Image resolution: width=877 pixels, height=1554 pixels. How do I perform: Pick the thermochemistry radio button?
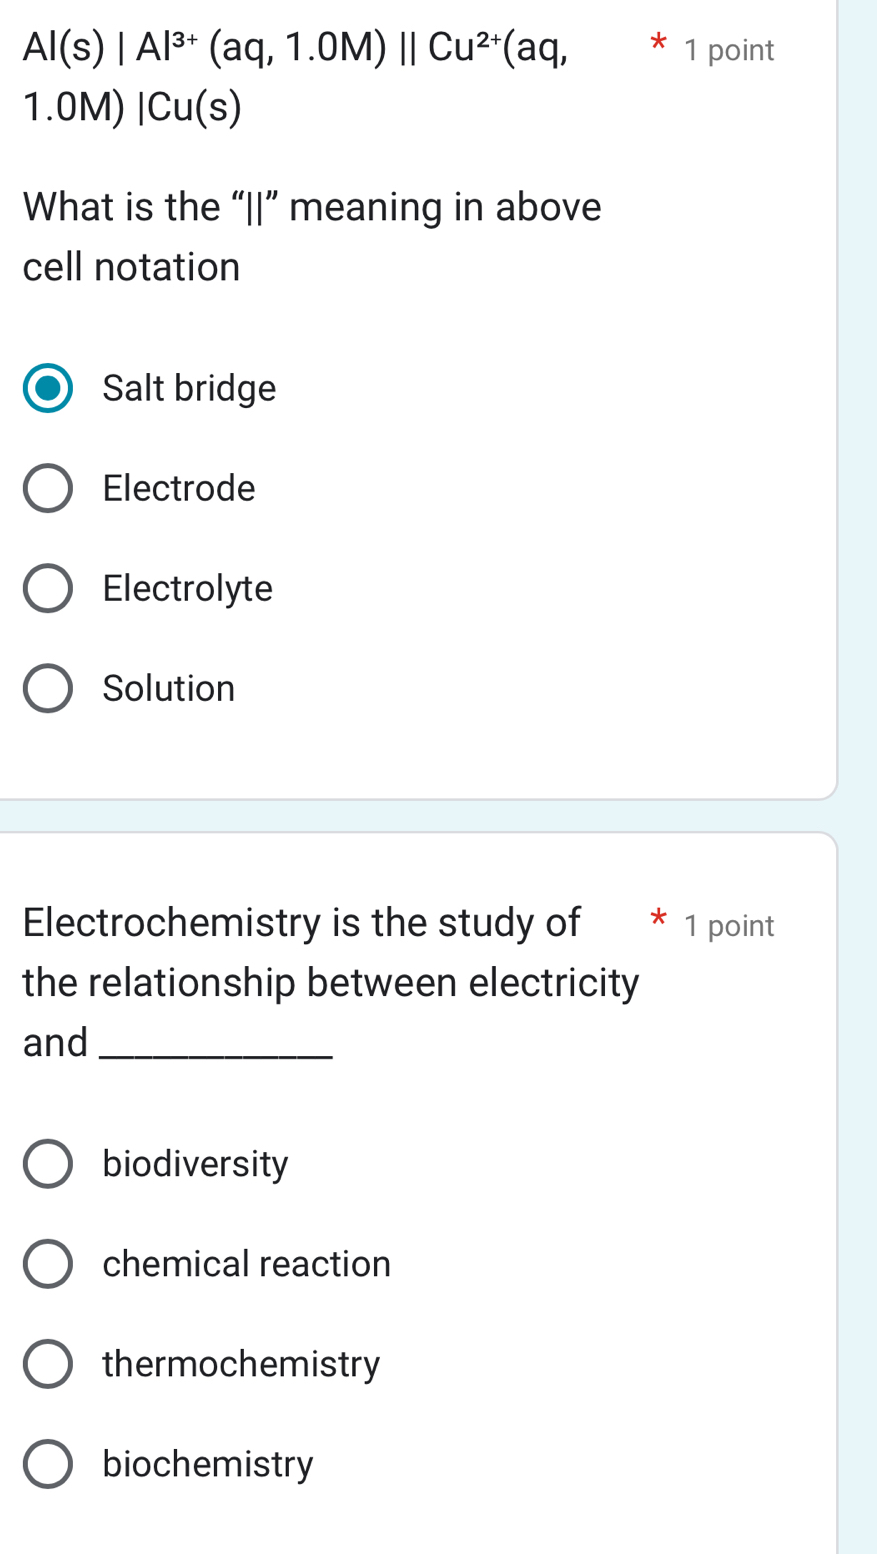48,1364
